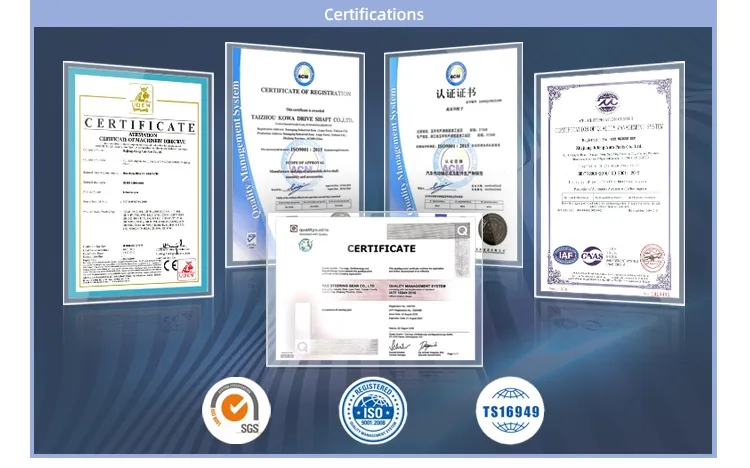Click the CERTIFICATE heading on center document
Image resolution: width=750 pixels, height=468 pixels.
pos(380,248)
